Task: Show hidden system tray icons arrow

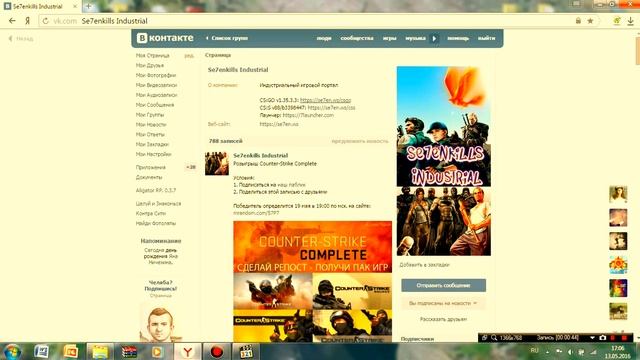Action: pos(547,352)
